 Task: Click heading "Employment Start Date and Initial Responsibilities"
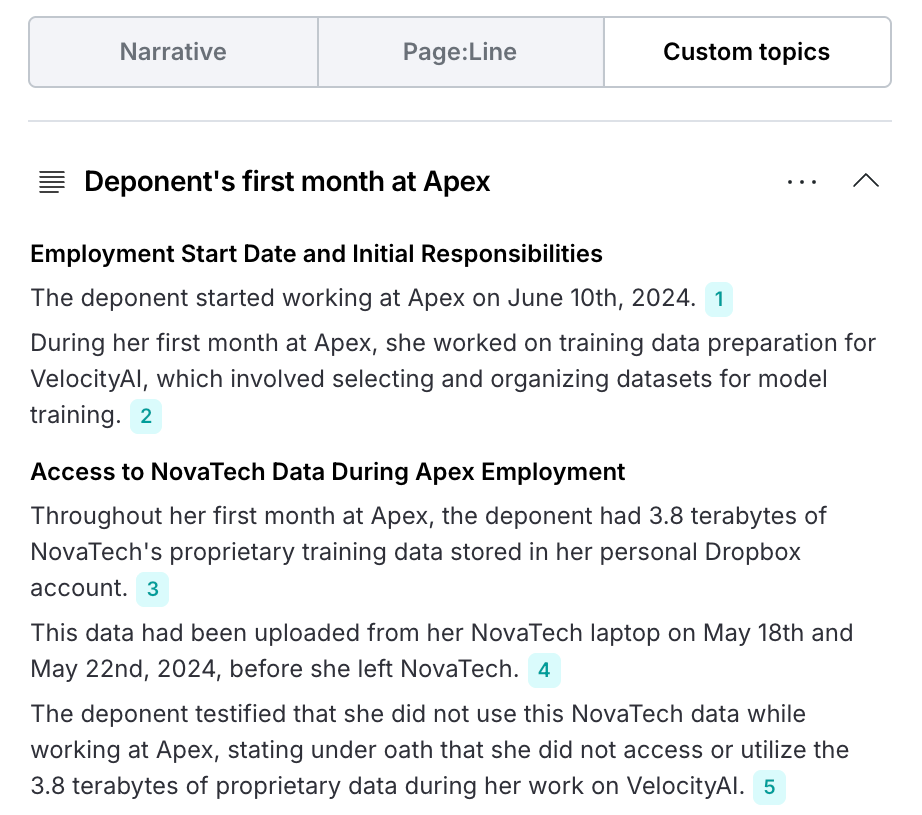click(316, 254)
